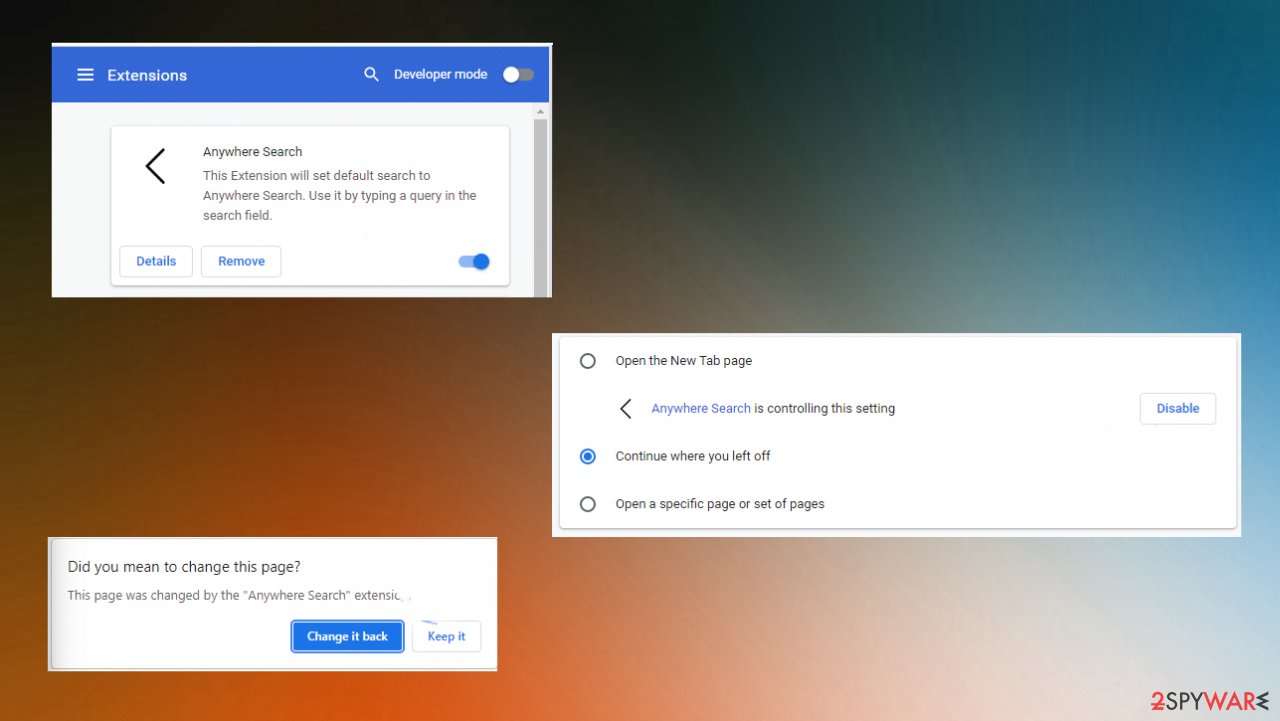Disable the Anywhere Search extension toggle
This screenshot has width=1280, height=721.
pos(474,262)
